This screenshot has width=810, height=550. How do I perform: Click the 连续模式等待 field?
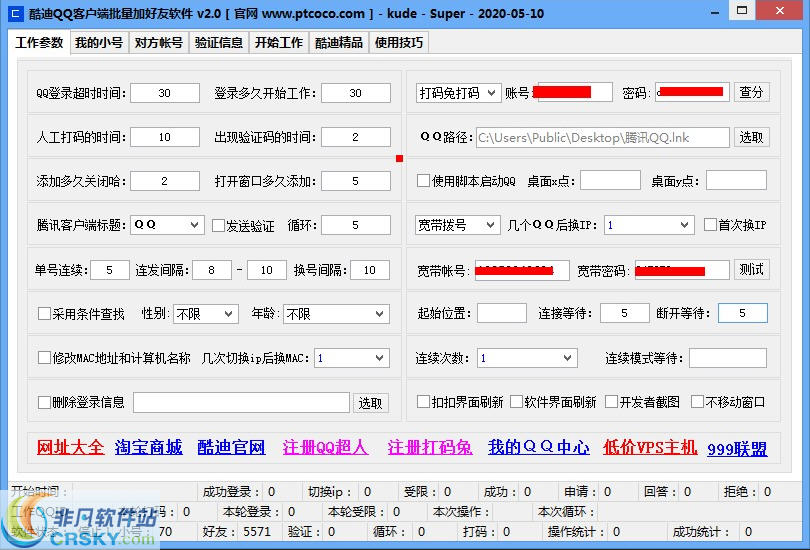point(728,358)
